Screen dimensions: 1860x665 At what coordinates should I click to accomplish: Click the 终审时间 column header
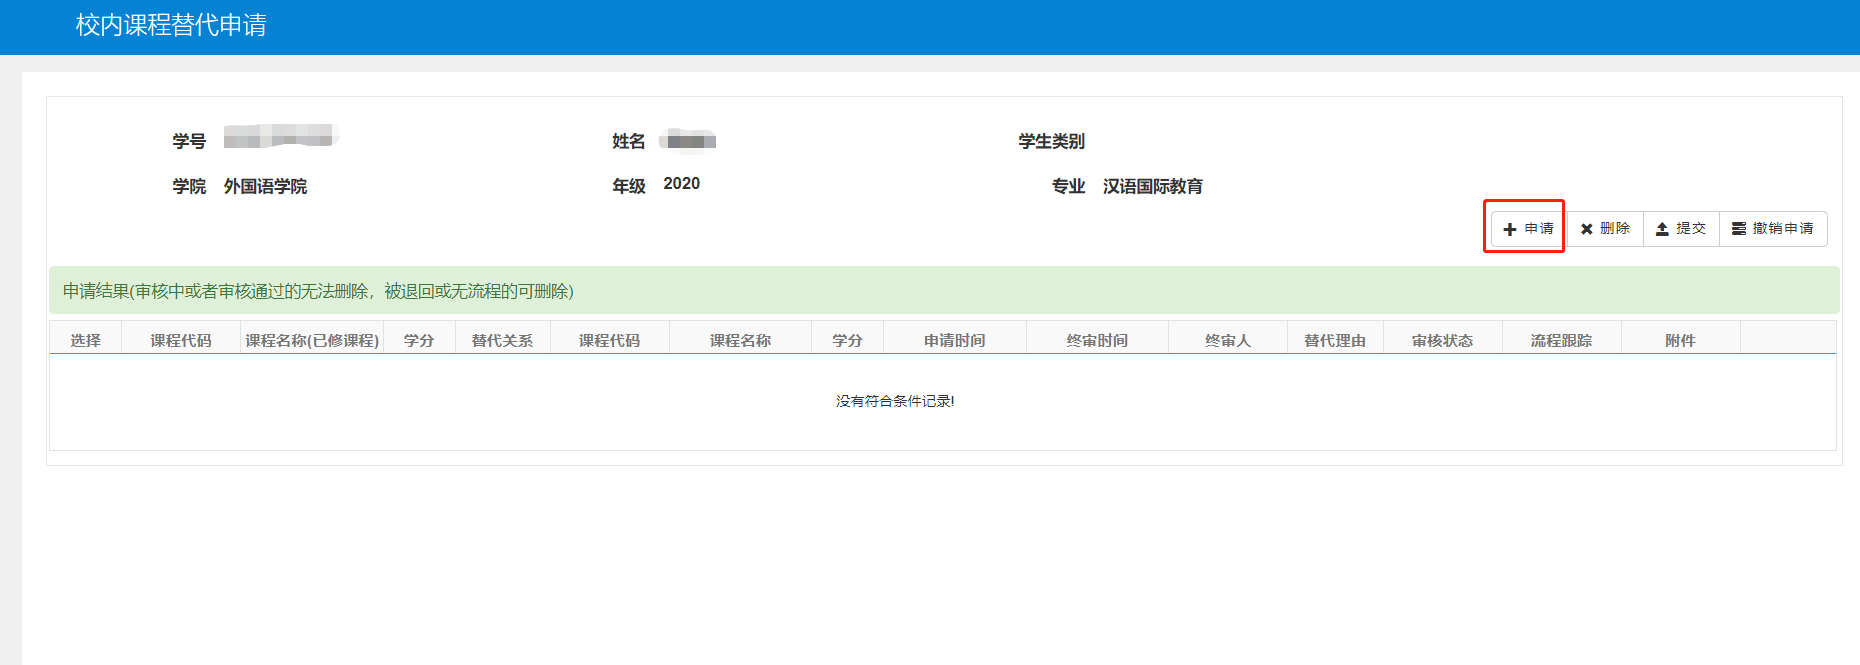[1097, 340]
